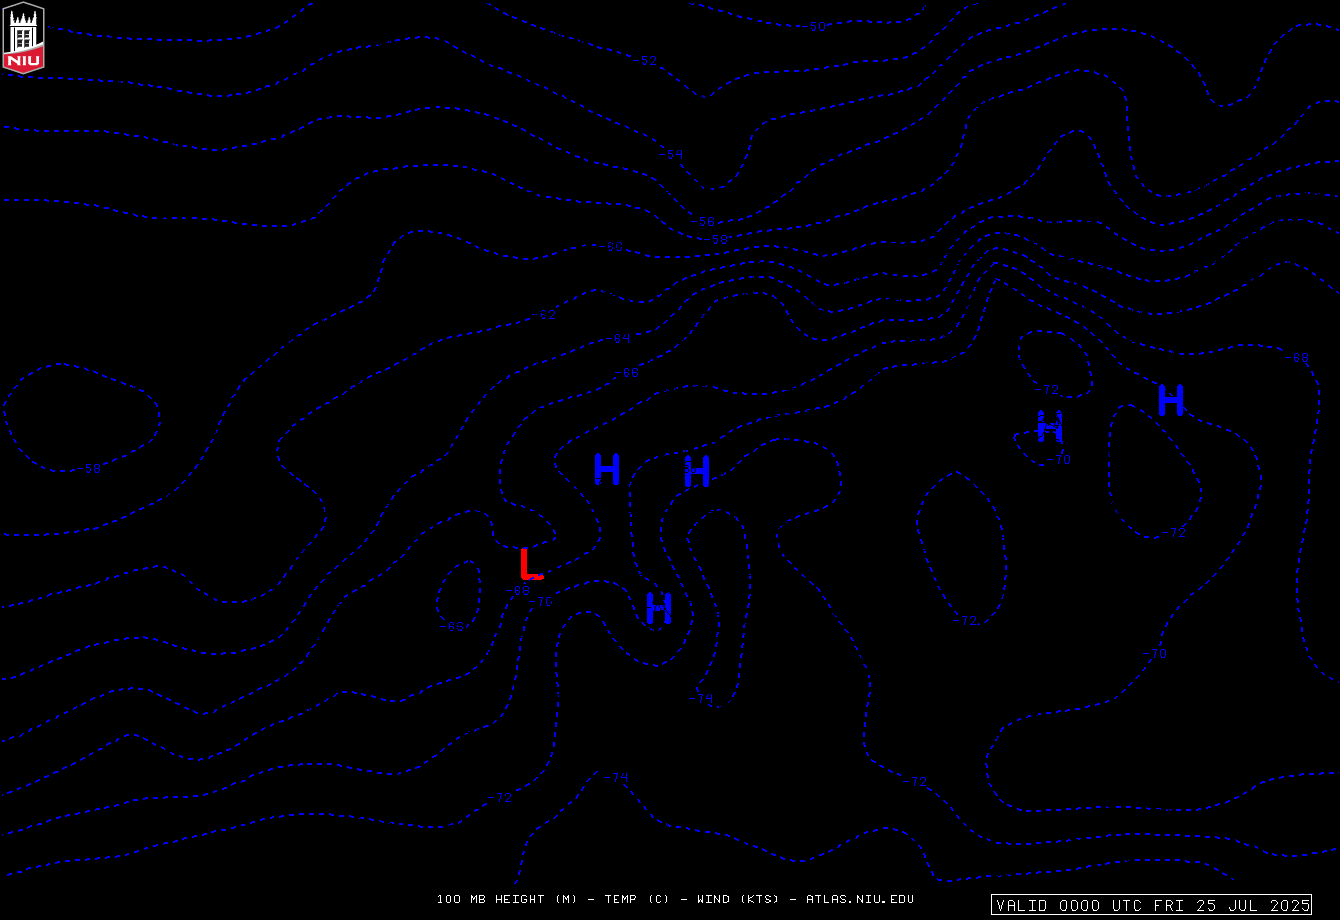Click the -56 contour label
This screenshot has height=920, width=1340.
(x=705, y=222)
